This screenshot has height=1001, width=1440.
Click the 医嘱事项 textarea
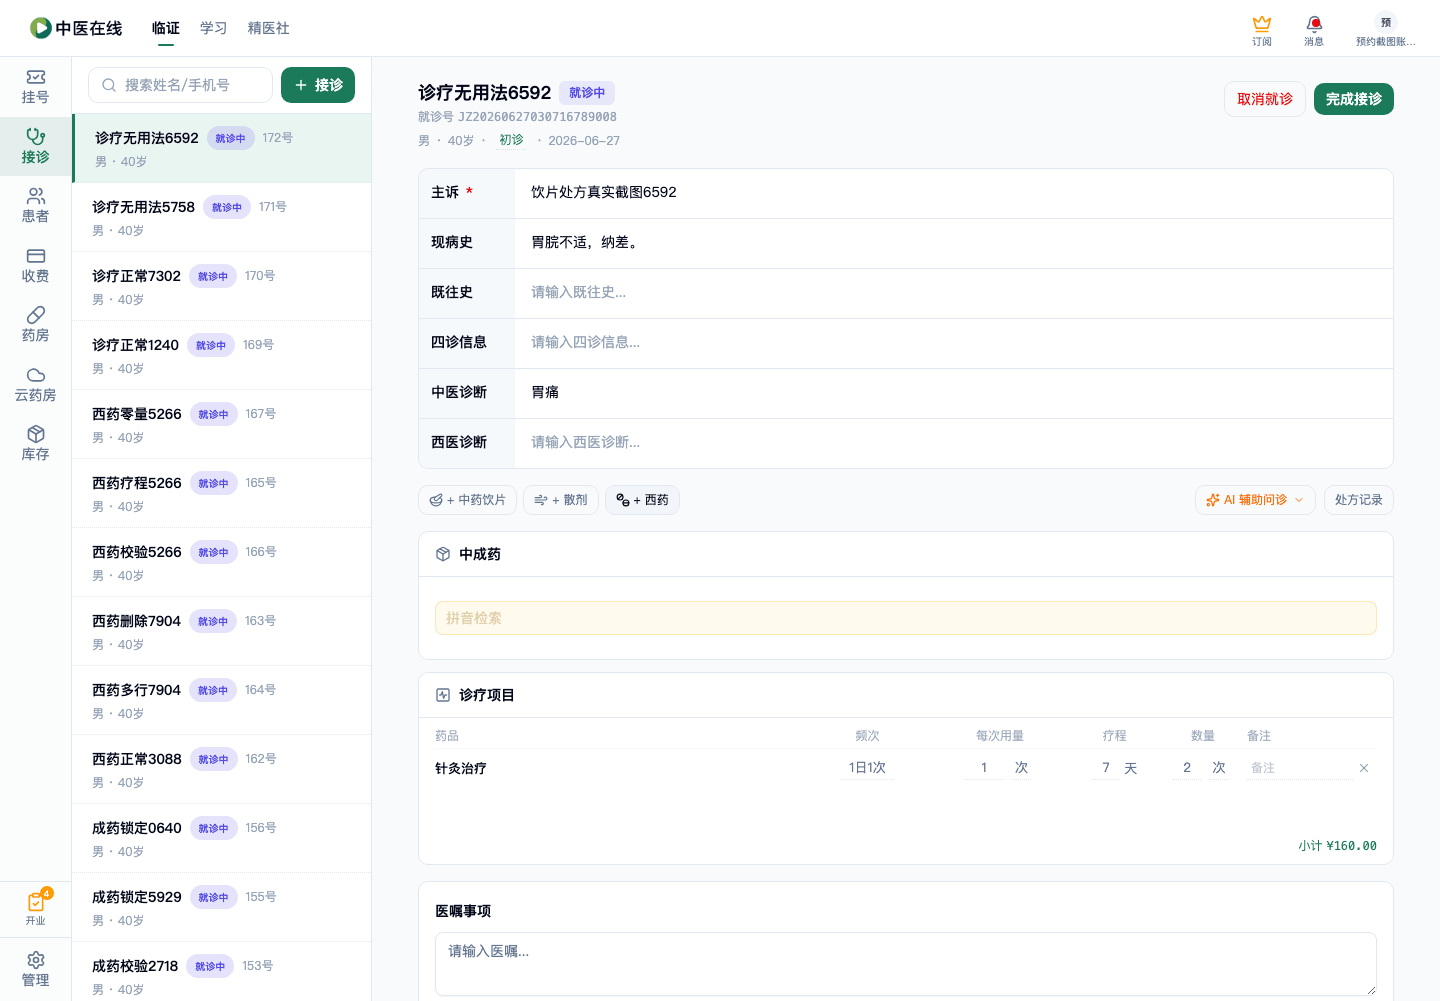906,964
